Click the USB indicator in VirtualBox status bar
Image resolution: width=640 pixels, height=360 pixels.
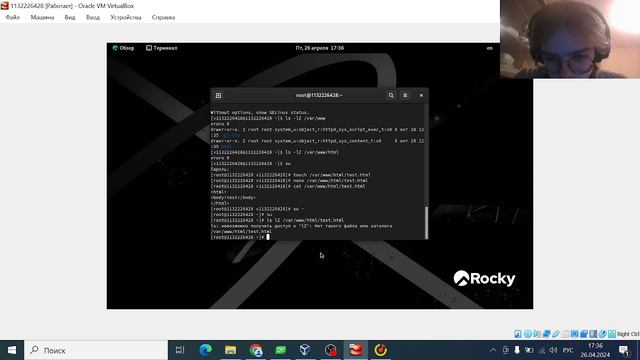click(x=556, y=334)
